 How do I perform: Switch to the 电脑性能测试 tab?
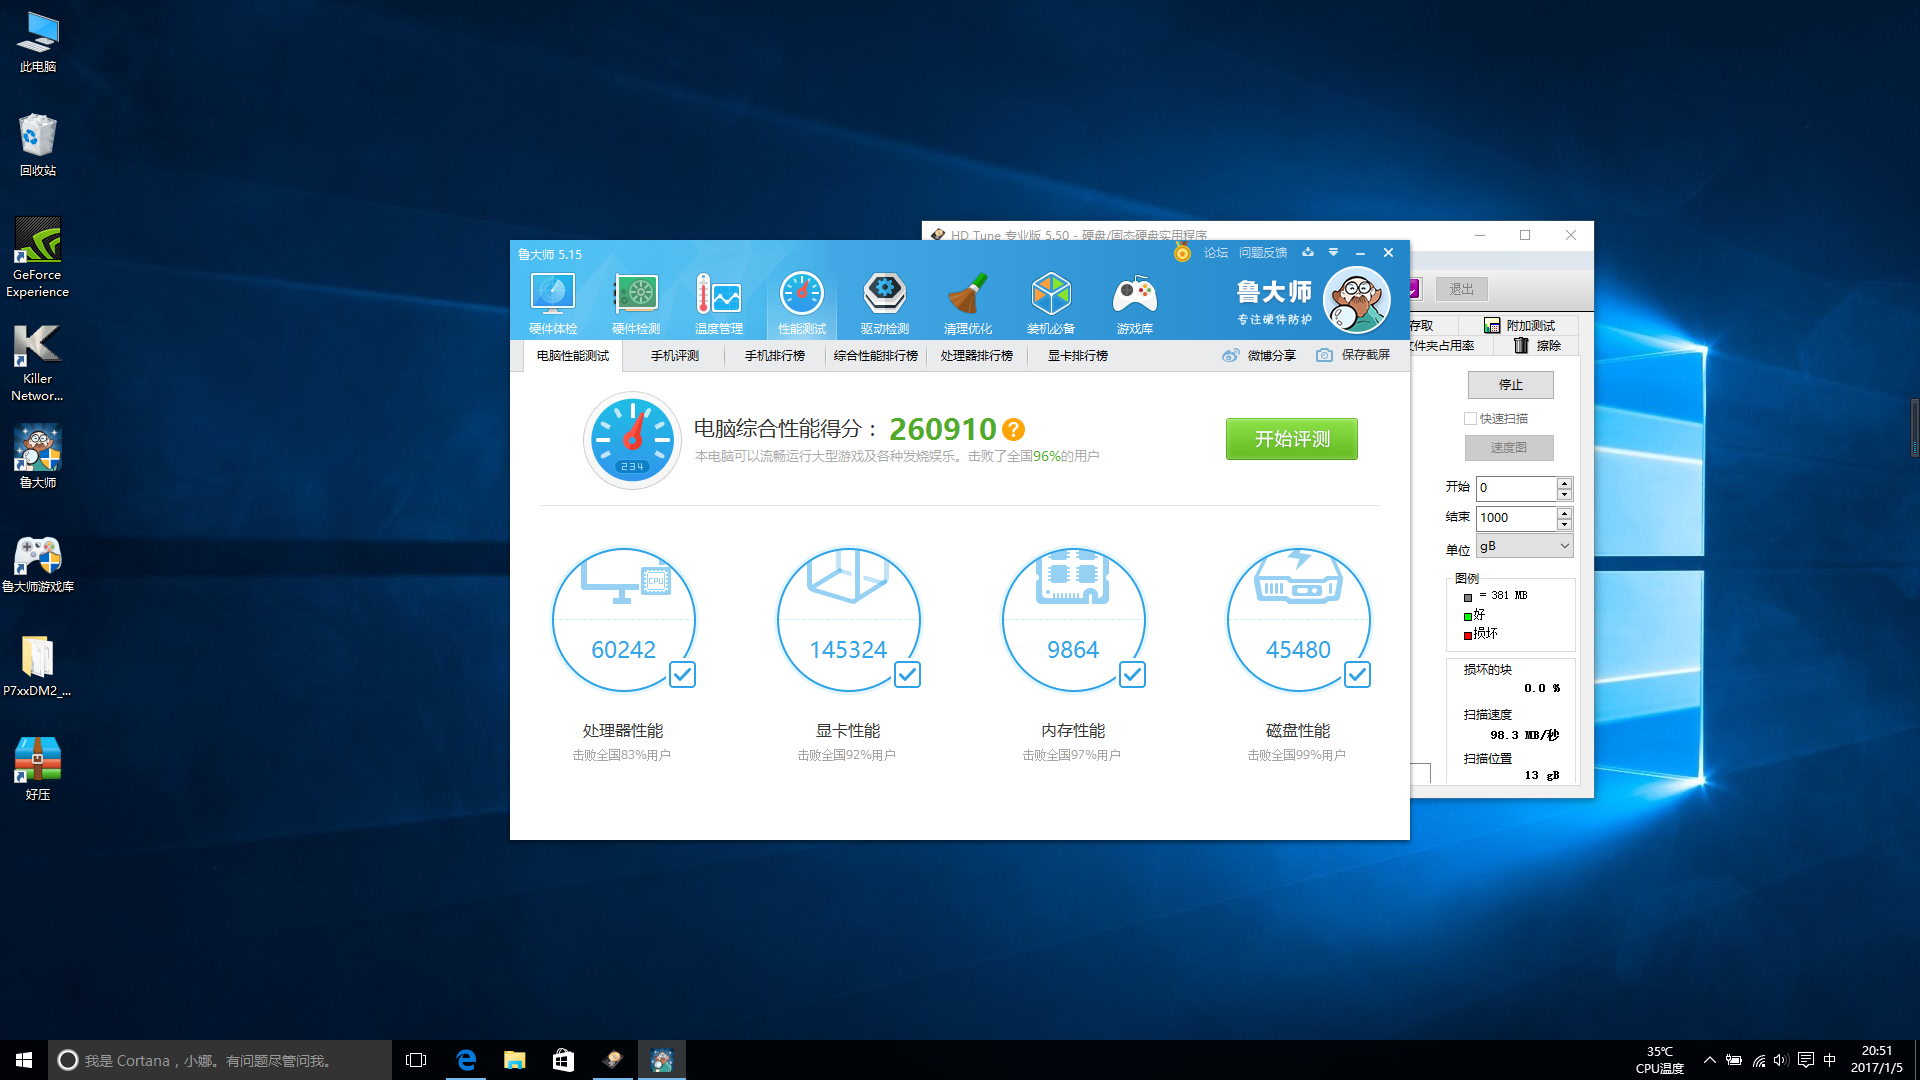[x=572, y=356]
